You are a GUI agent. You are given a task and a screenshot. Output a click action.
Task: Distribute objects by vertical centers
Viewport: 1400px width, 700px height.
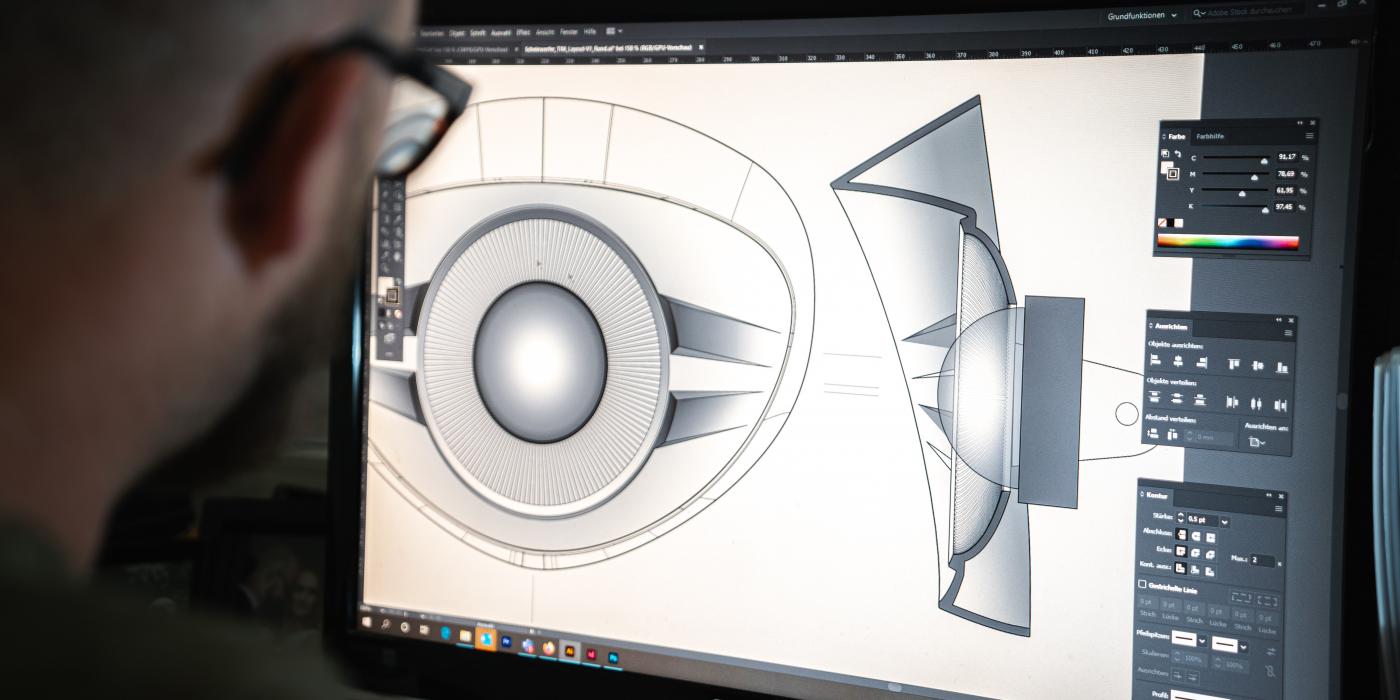click(x=1177, y=398)
